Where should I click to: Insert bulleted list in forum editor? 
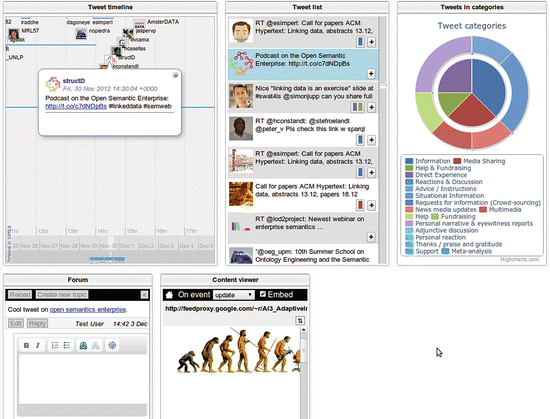click(67, 345)
